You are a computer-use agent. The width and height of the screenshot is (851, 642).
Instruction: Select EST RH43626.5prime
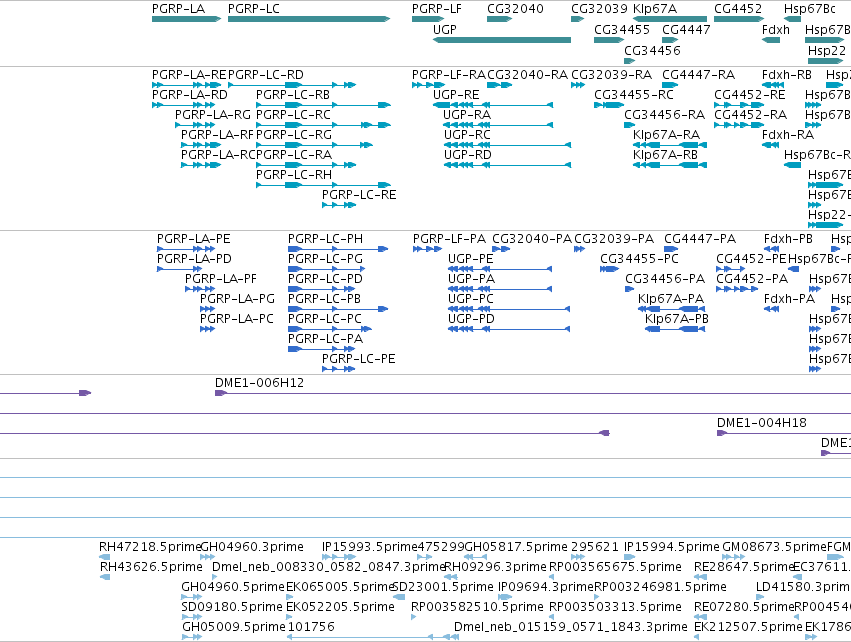pyautogui.click(x=151, y=567)
